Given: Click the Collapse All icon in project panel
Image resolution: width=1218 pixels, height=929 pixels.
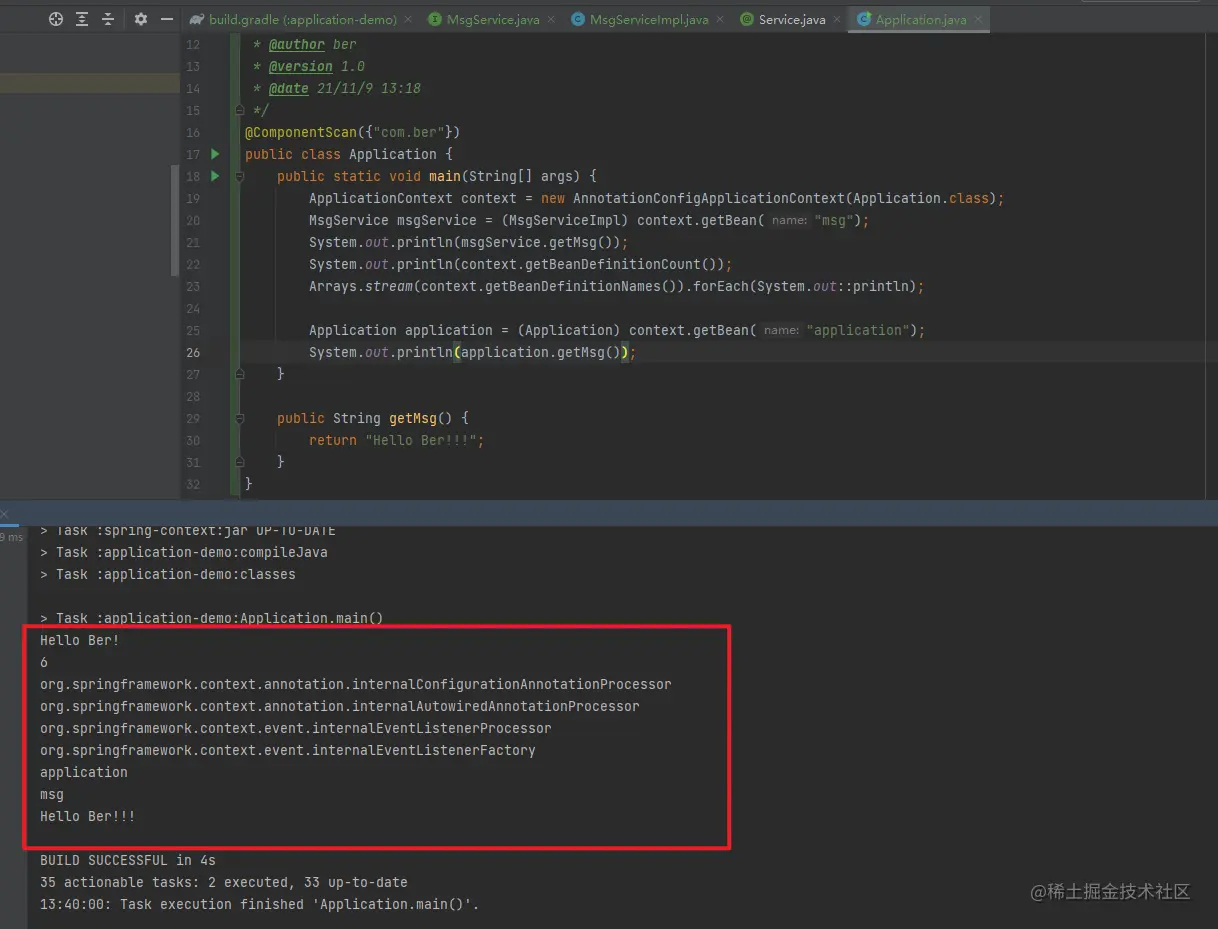Looking at the screenshot, I should pyautogui.click(x=108, y=19).
